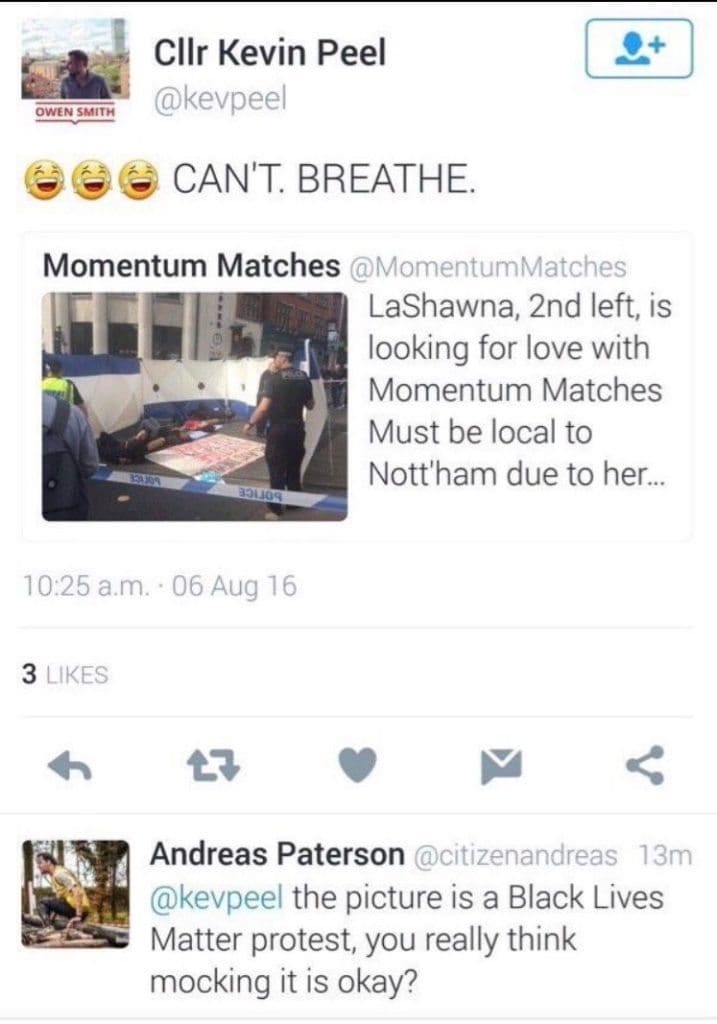Image resolution: width=717 pixels, height=1024 pixels.
Task: Open the Cllr Kevin Peel display name
Action: pos(270,53)
